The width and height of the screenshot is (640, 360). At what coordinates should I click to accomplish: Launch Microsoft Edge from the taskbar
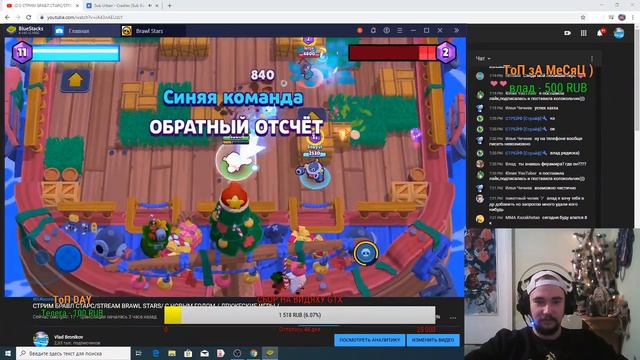point(156,353)
